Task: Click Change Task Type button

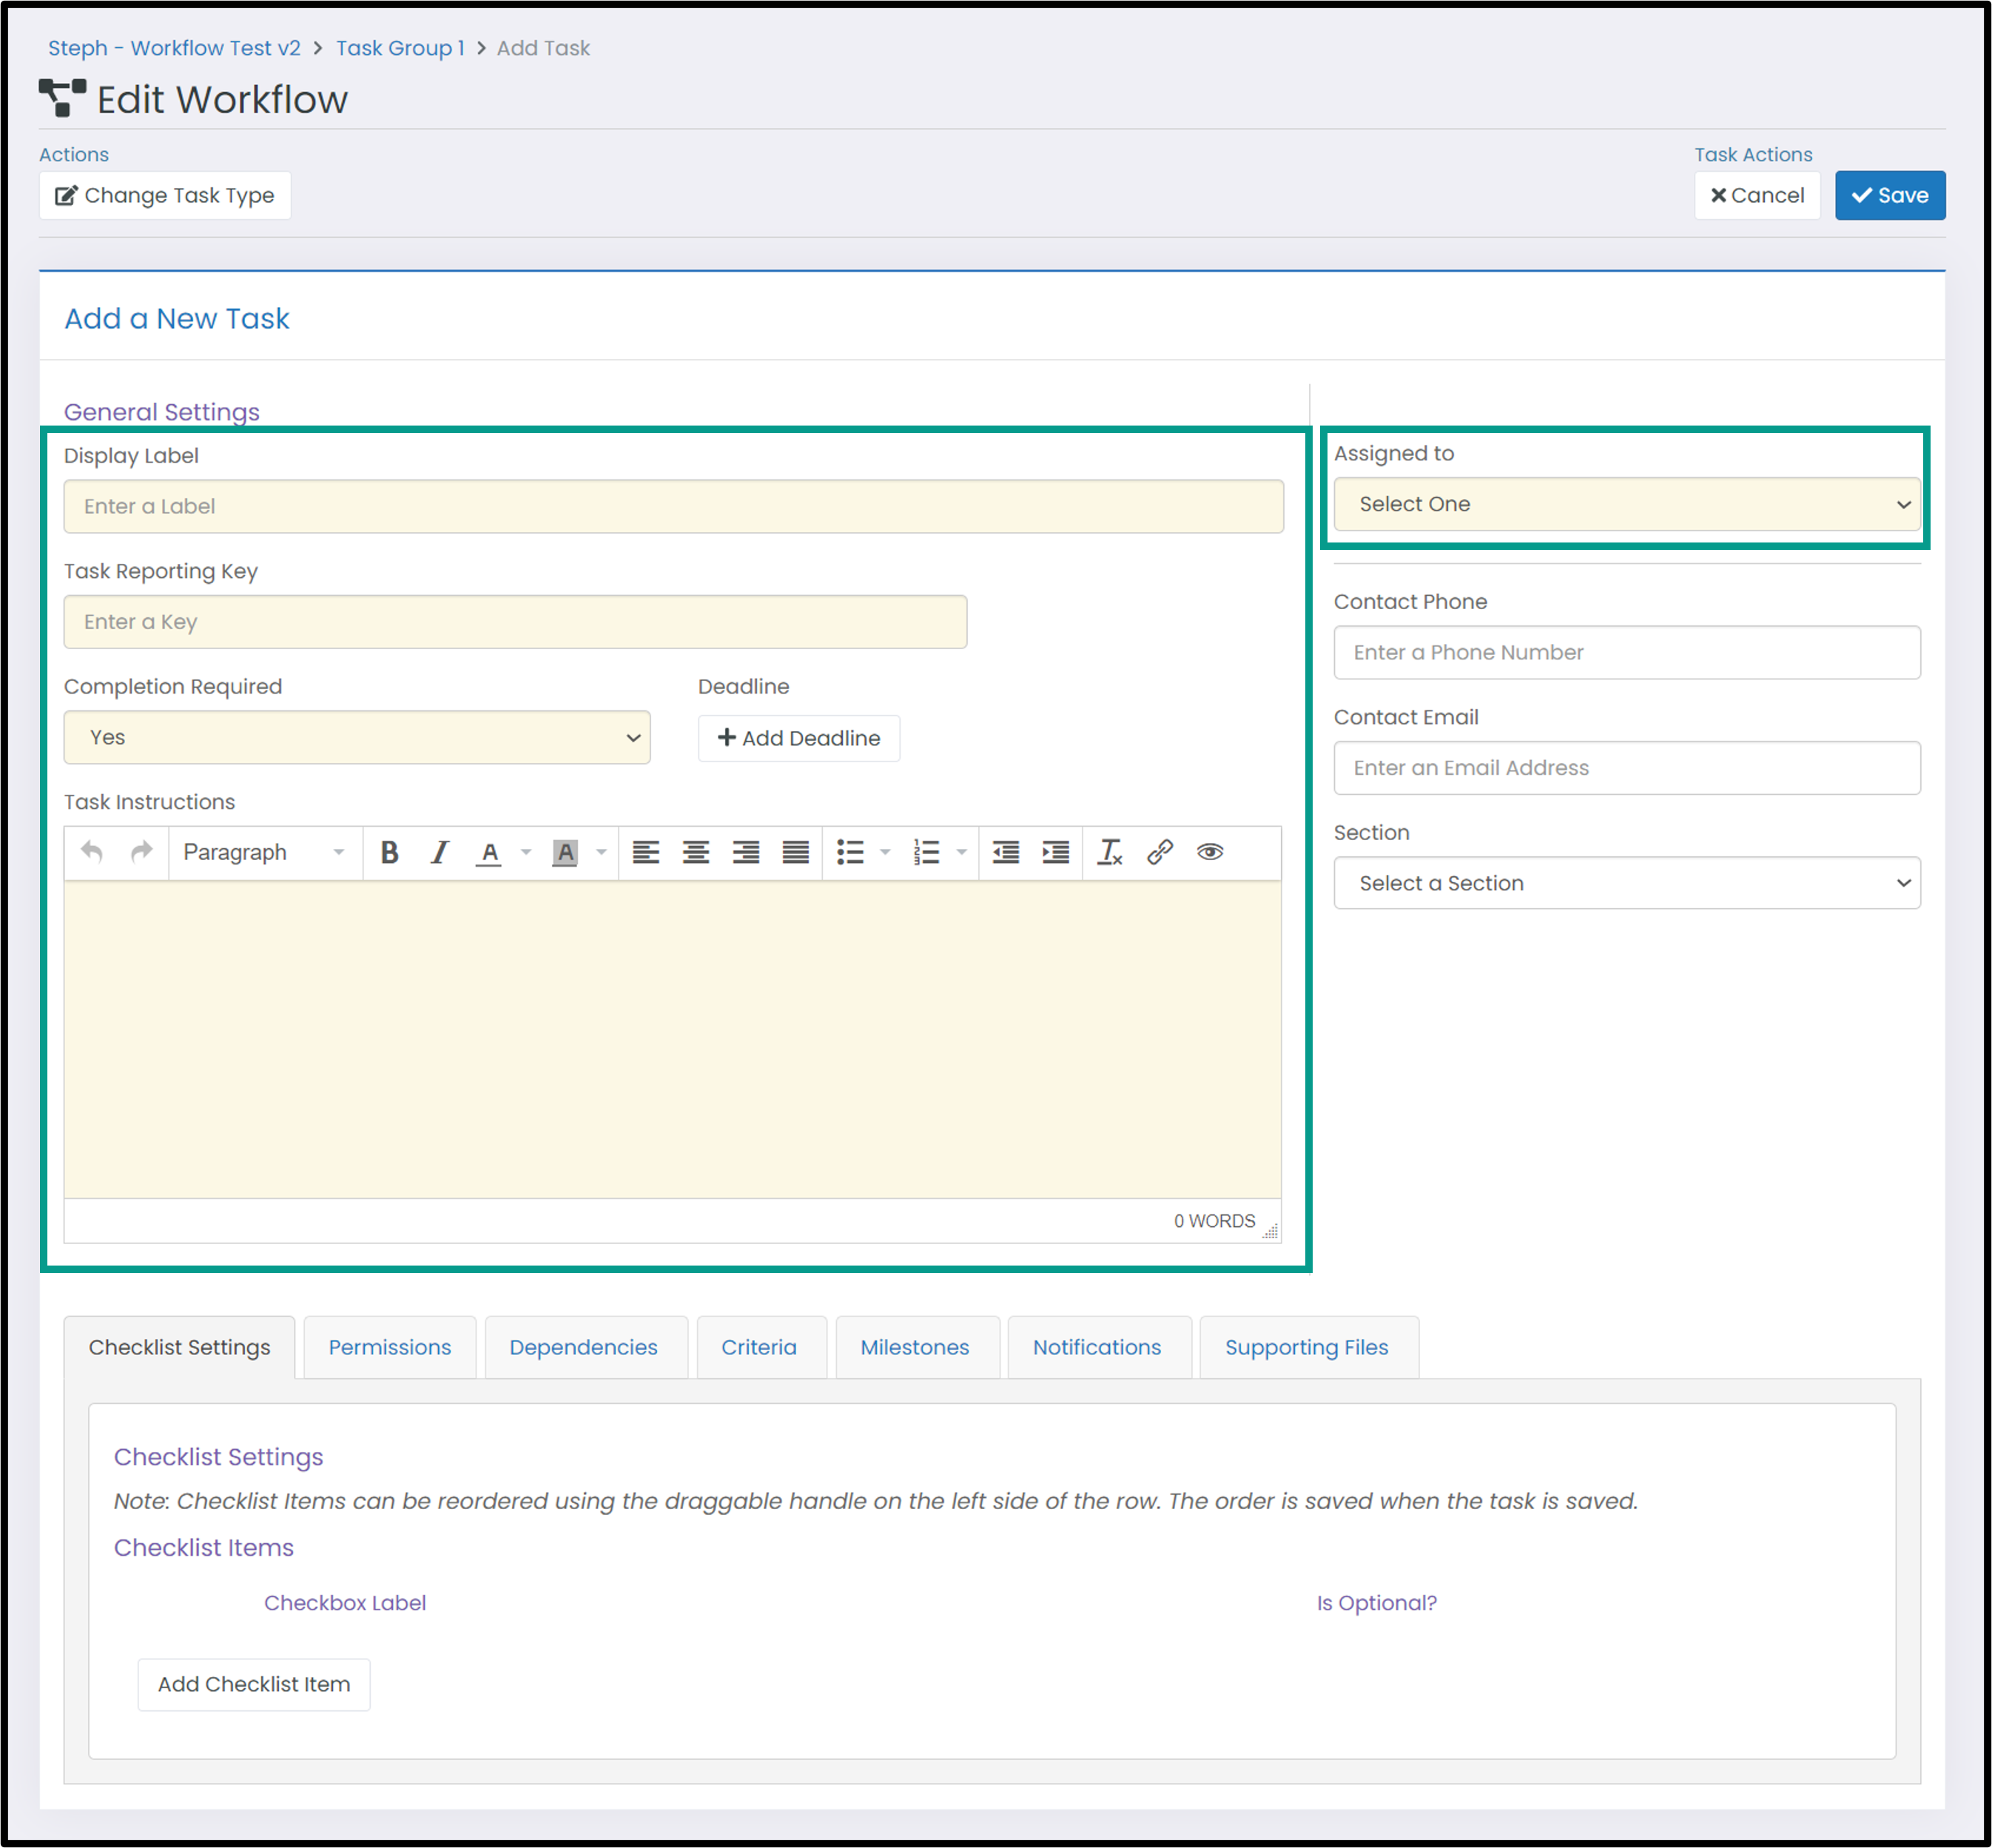Action: point(165,195)
